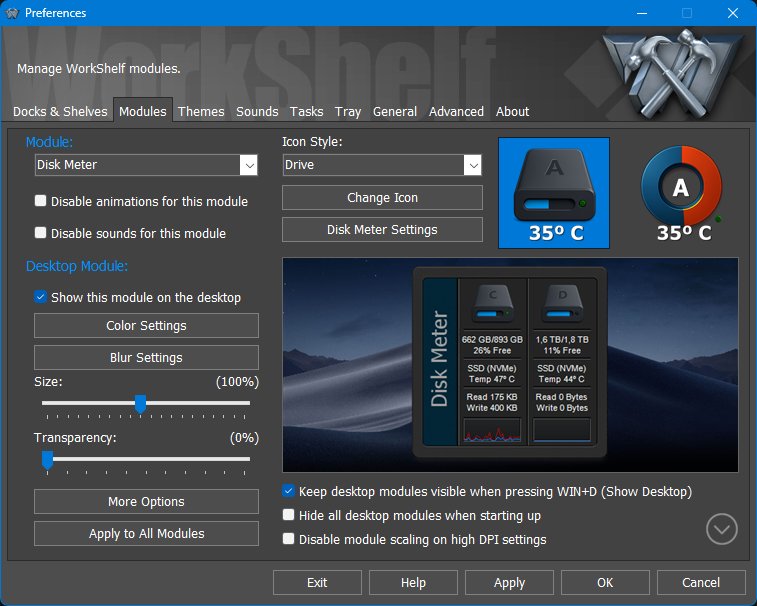Click the Apply button

[509, 582]
